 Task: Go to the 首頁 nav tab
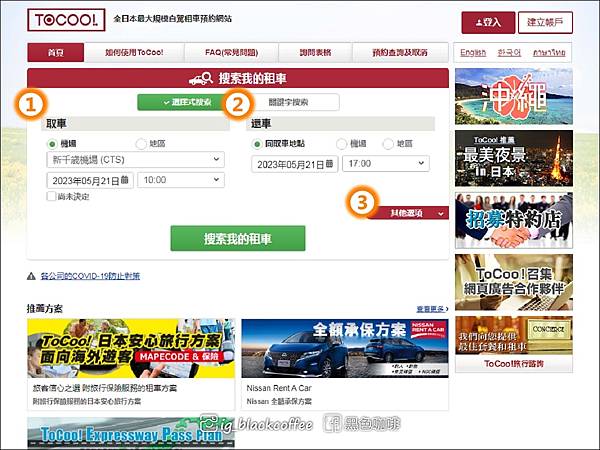55,52
